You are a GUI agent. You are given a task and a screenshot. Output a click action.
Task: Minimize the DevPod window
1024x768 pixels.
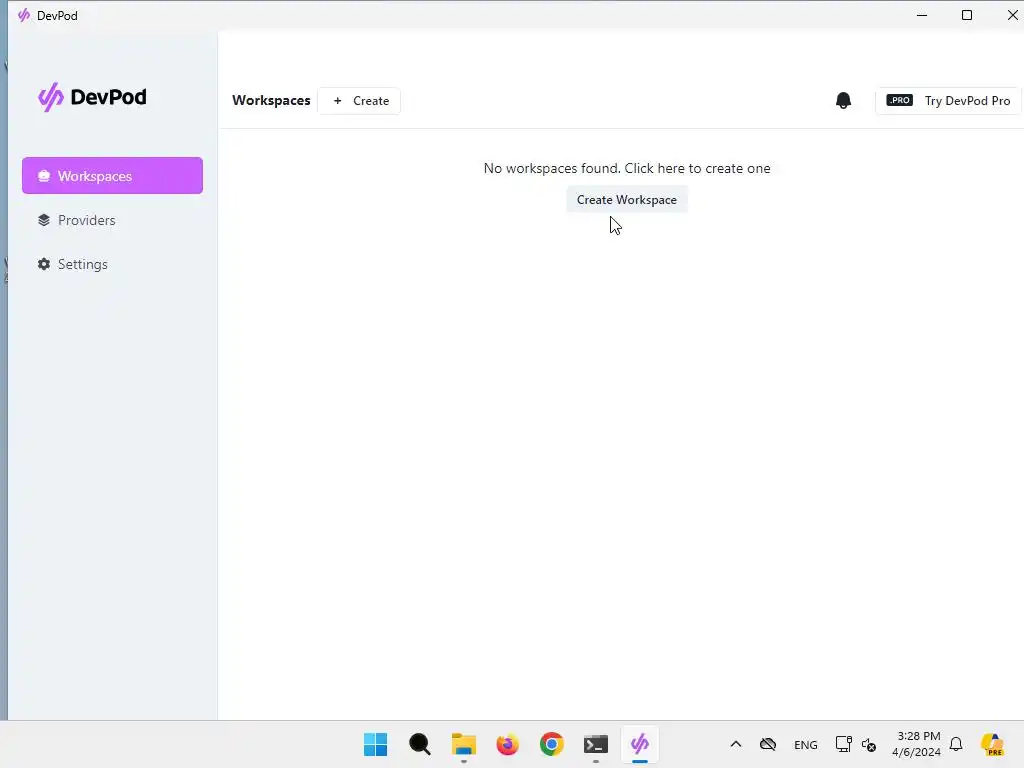(x=922, y=15)
